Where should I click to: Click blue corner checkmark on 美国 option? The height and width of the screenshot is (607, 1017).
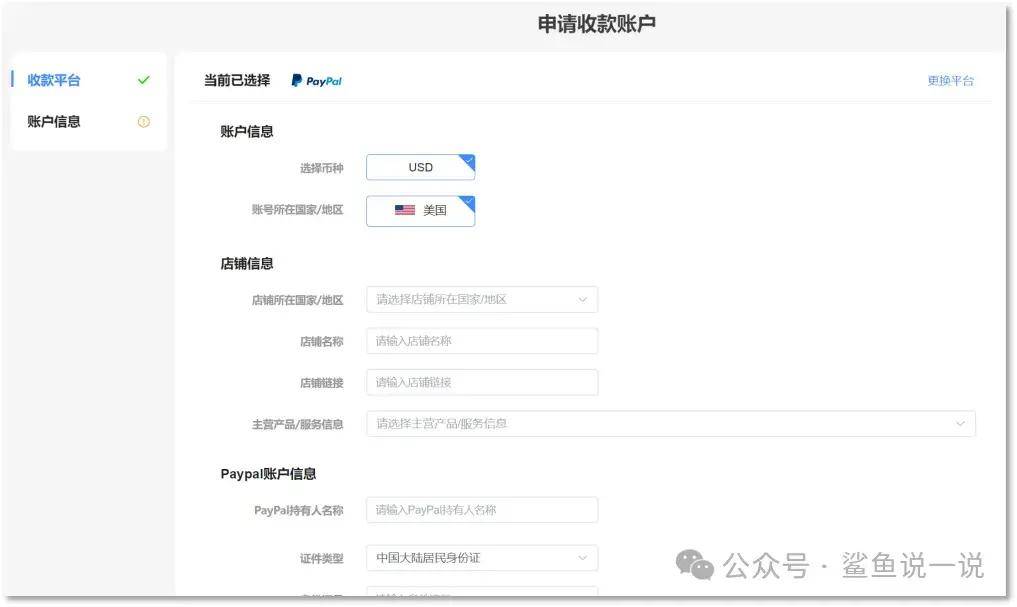pos(468,202)
